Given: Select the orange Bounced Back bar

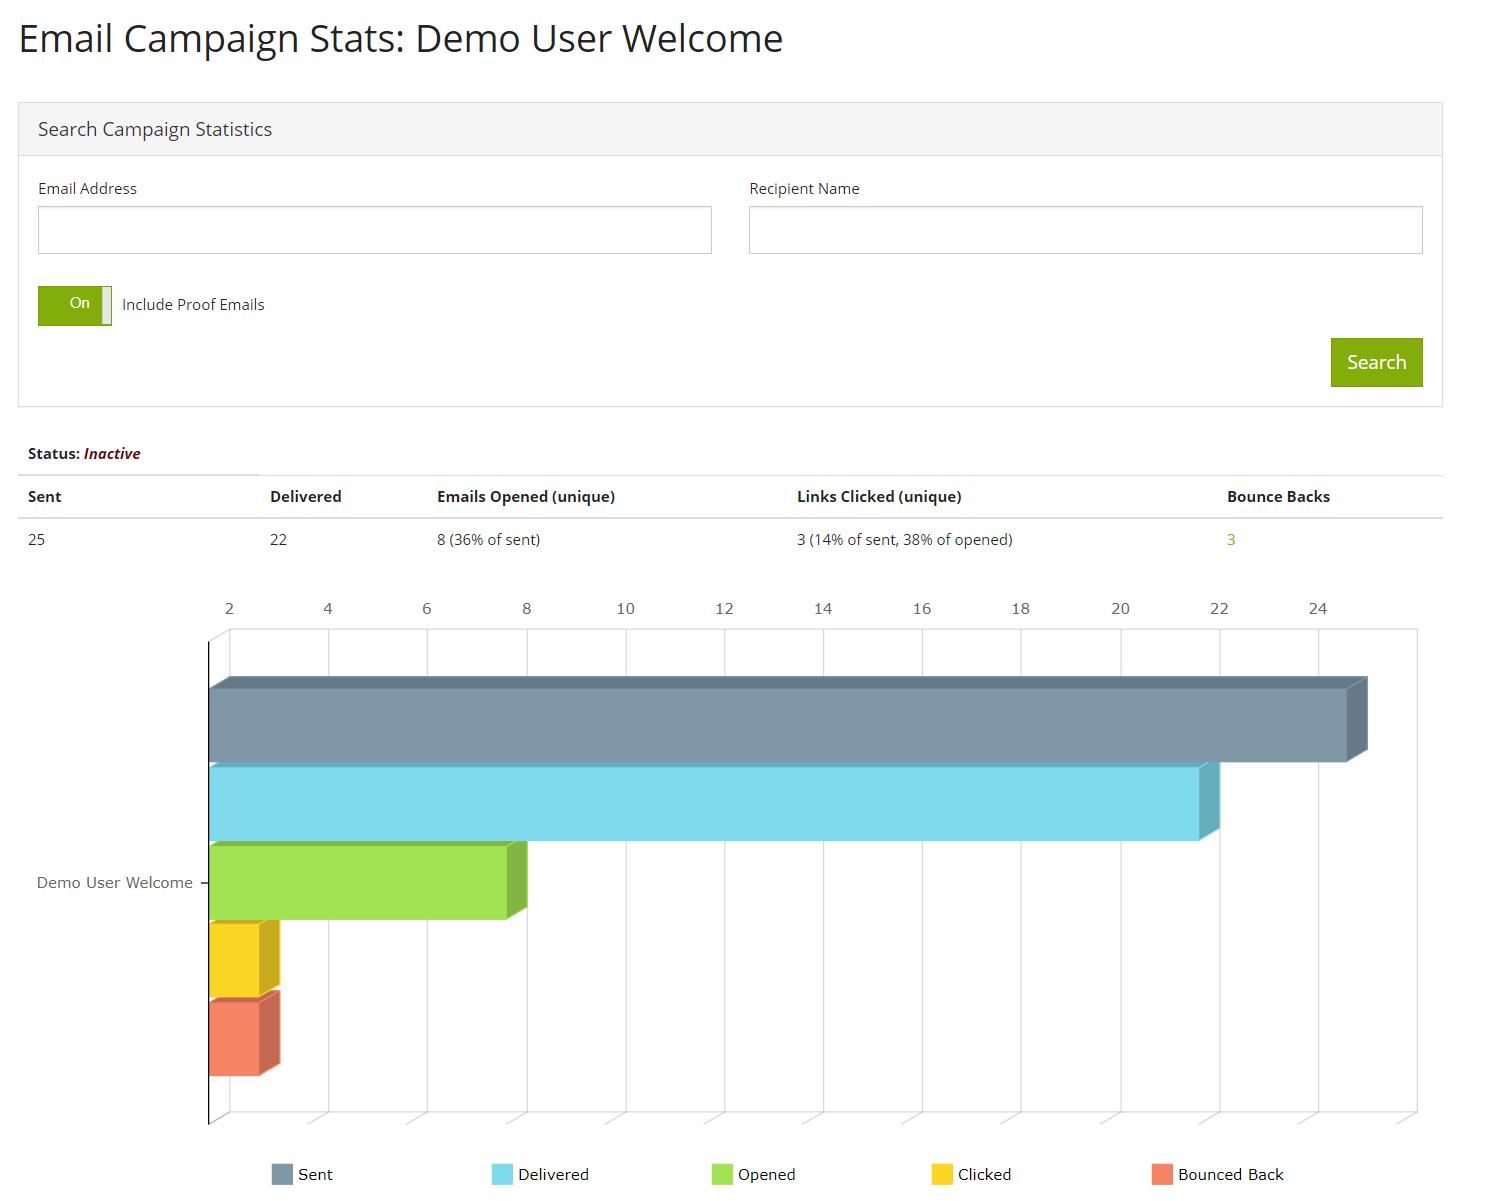Looking at the screenshot, I should coord(235,1038).
